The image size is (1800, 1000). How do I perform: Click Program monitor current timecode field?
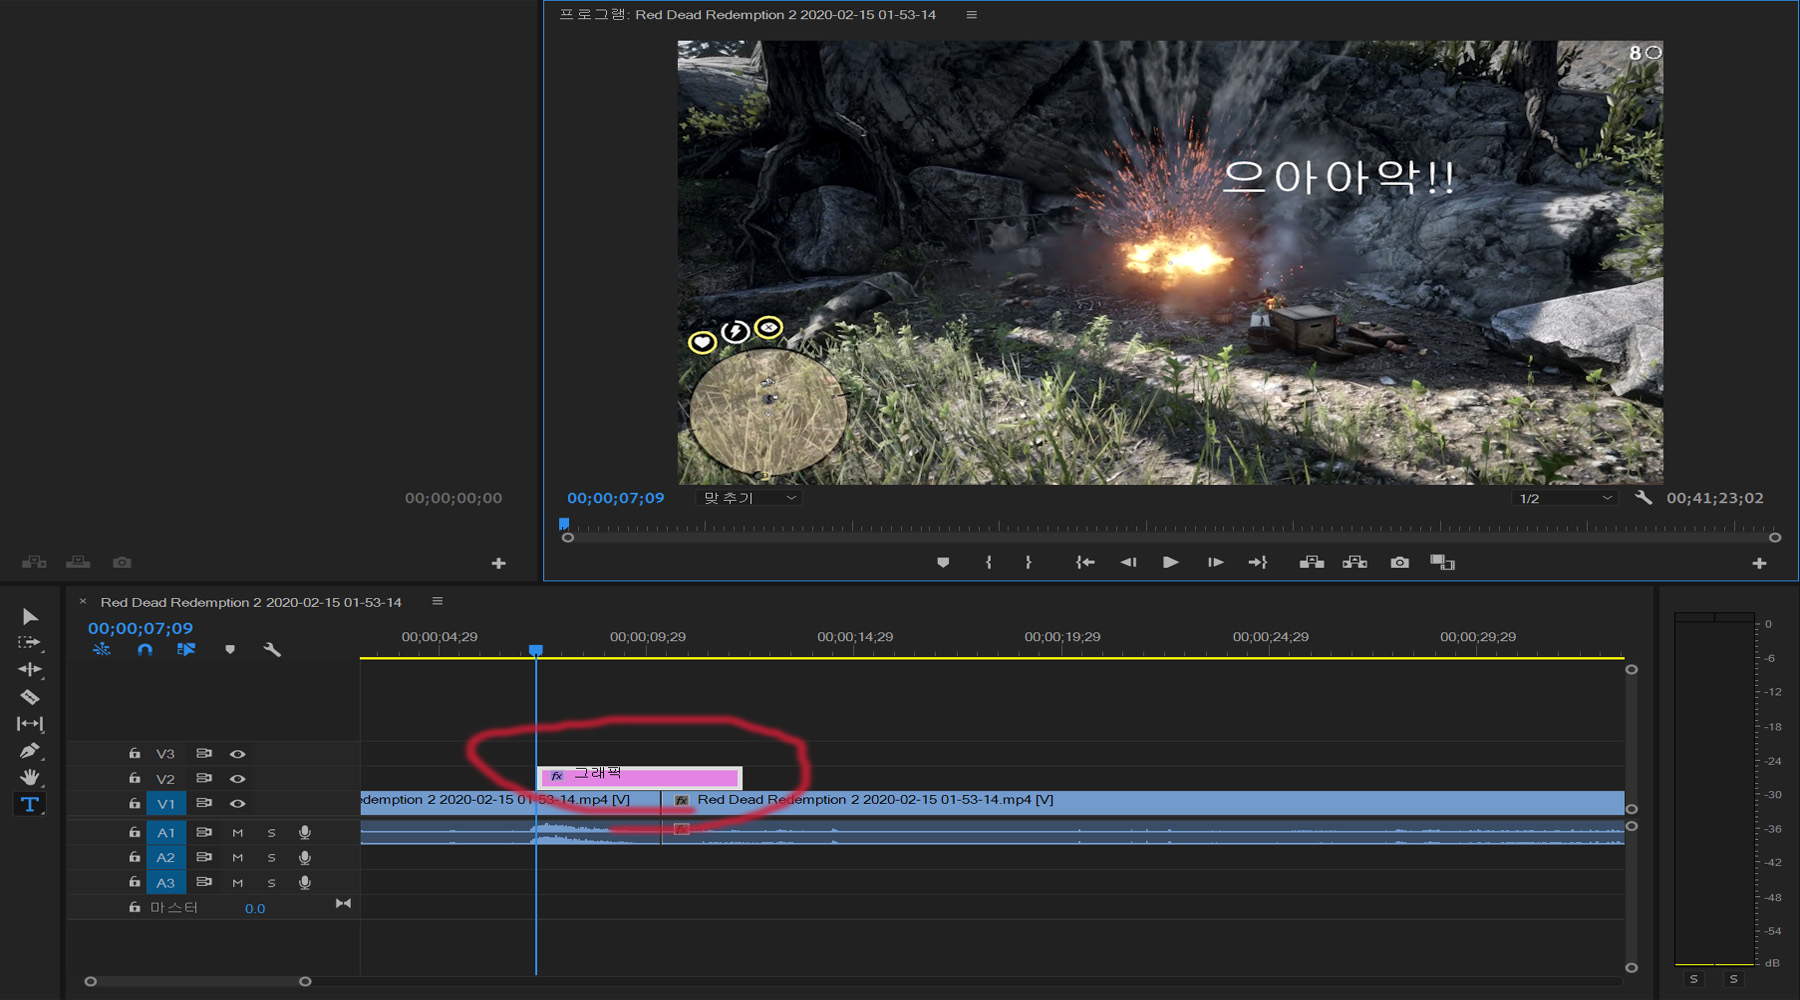coord(616,498)
